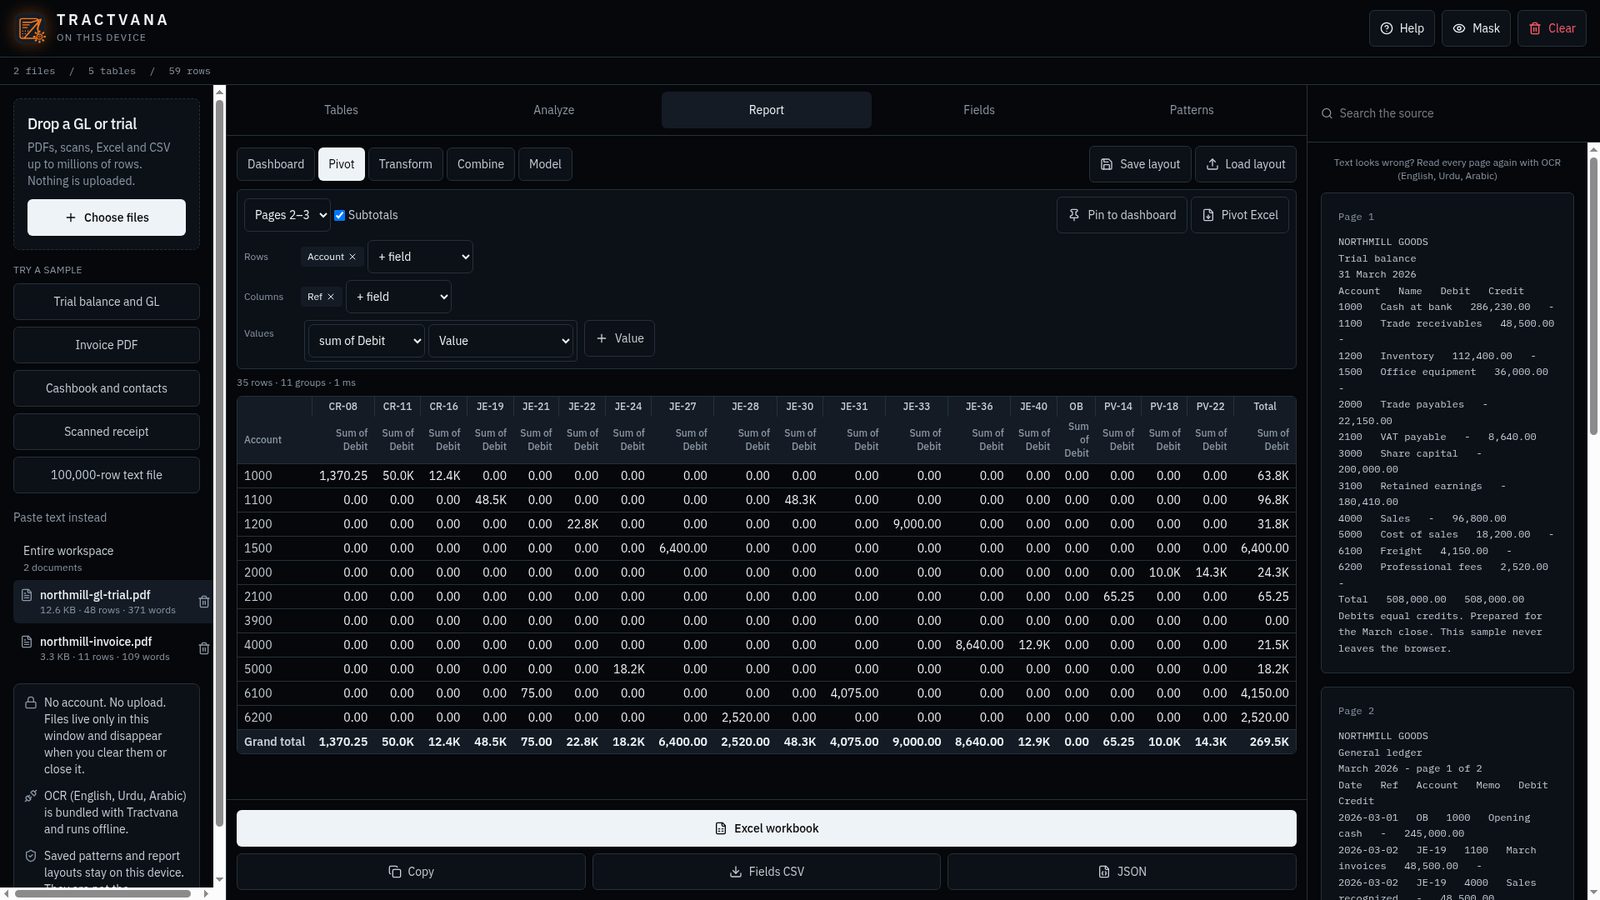The width and height of the screenshot is (1600, 900).
Task: Click Choose files button
Action: (106, 218)
